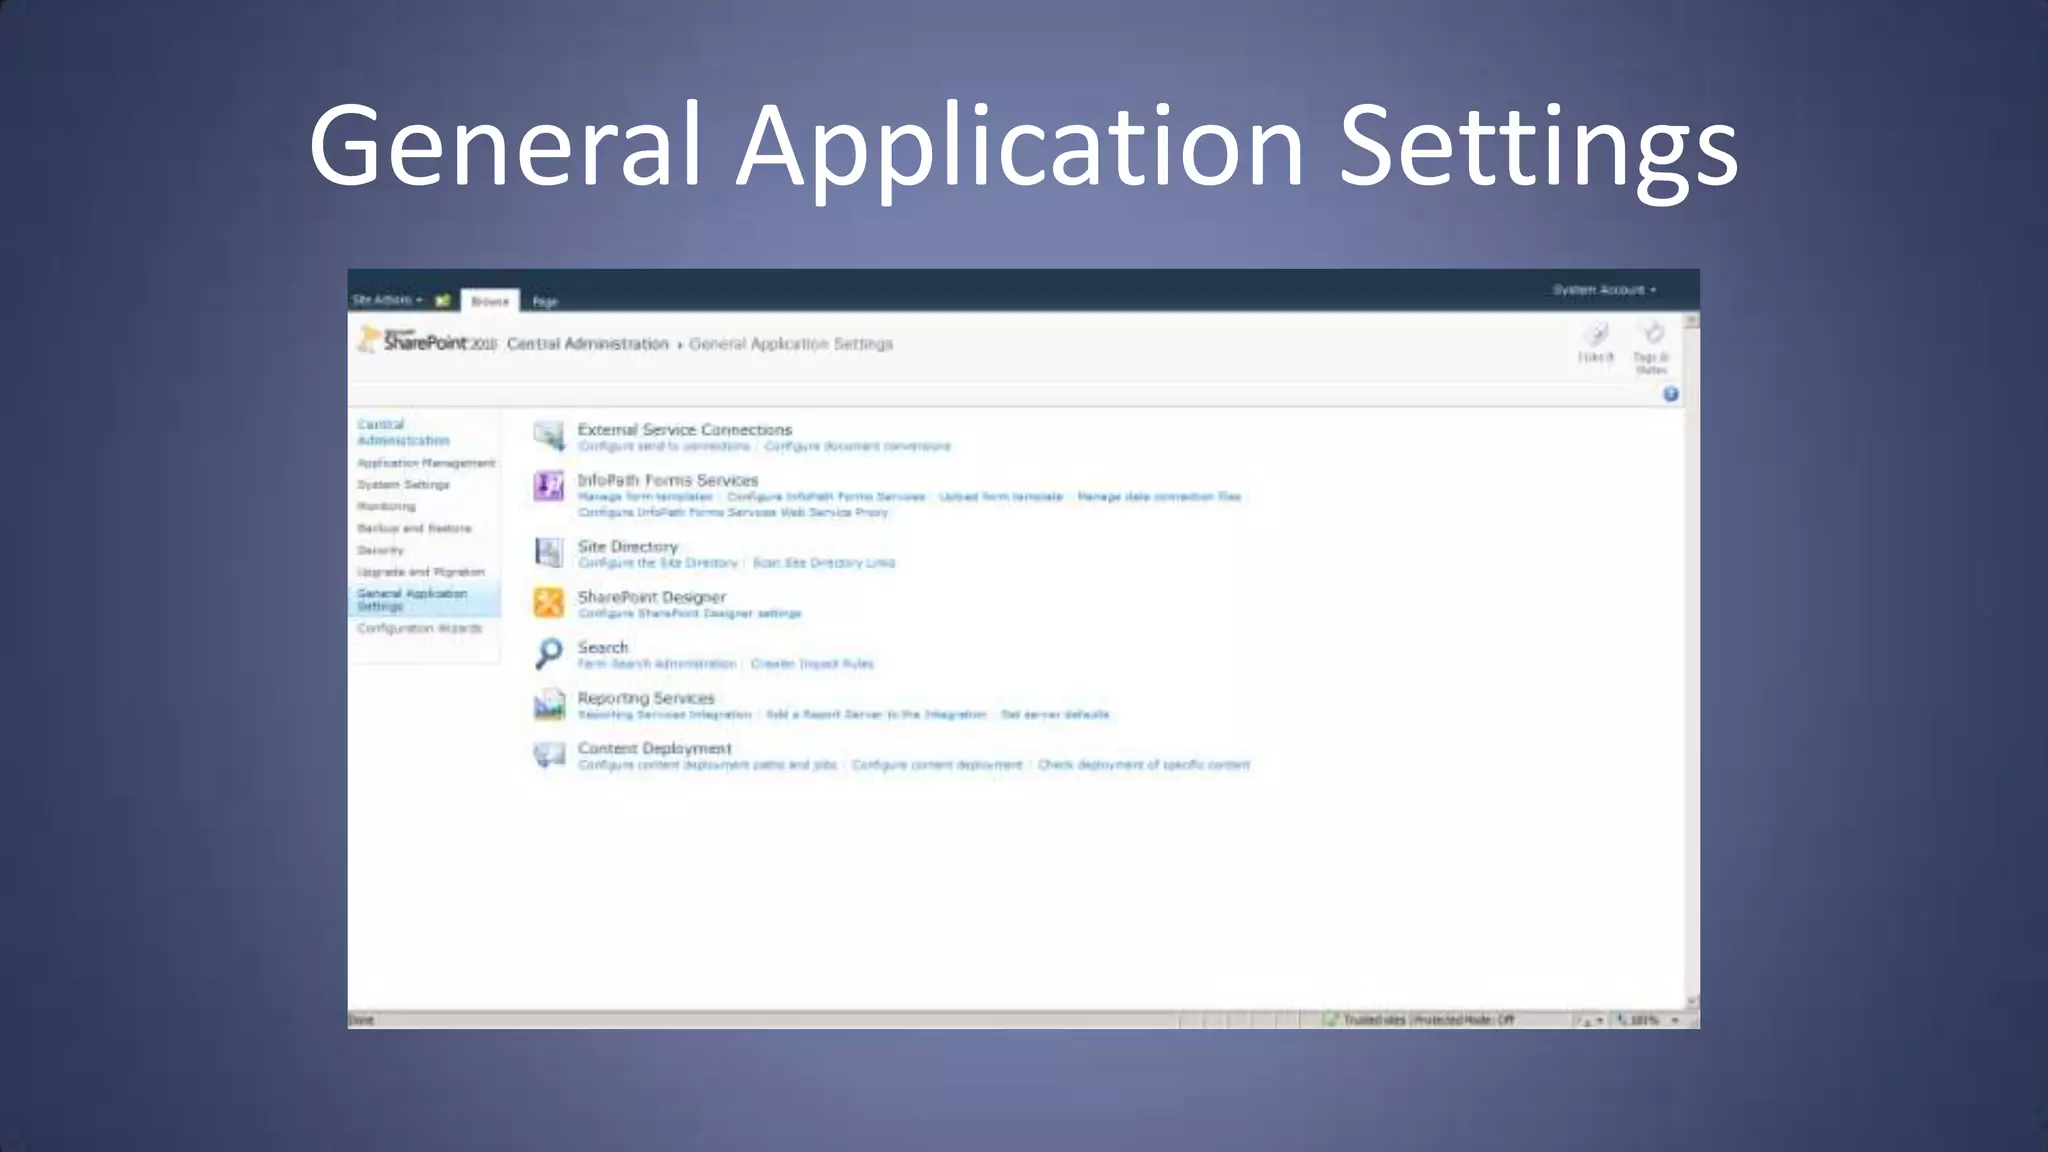This screenshot has height=1152, width=2048.
Task: Open Application Management in left navigation
Action: coord(426,463)
